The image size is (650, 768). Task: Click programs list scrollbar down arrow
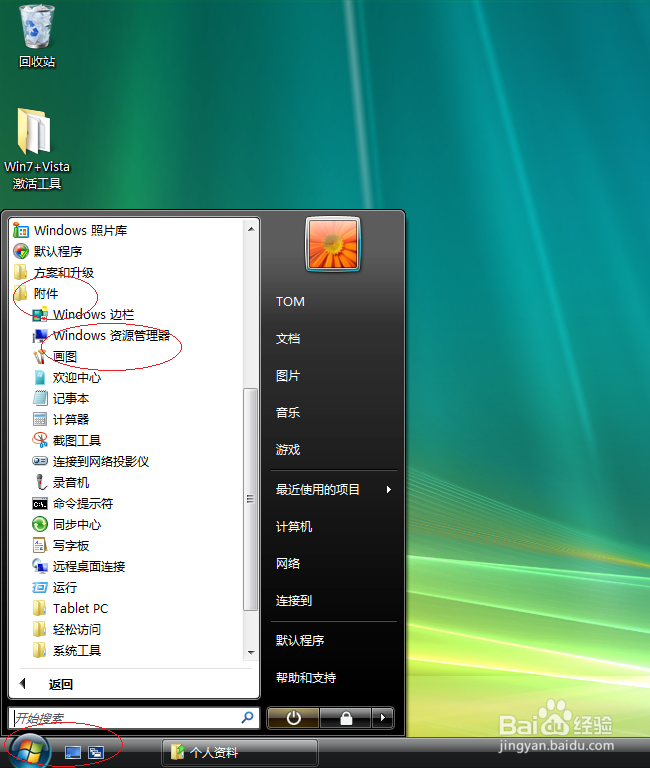point(251,652)
